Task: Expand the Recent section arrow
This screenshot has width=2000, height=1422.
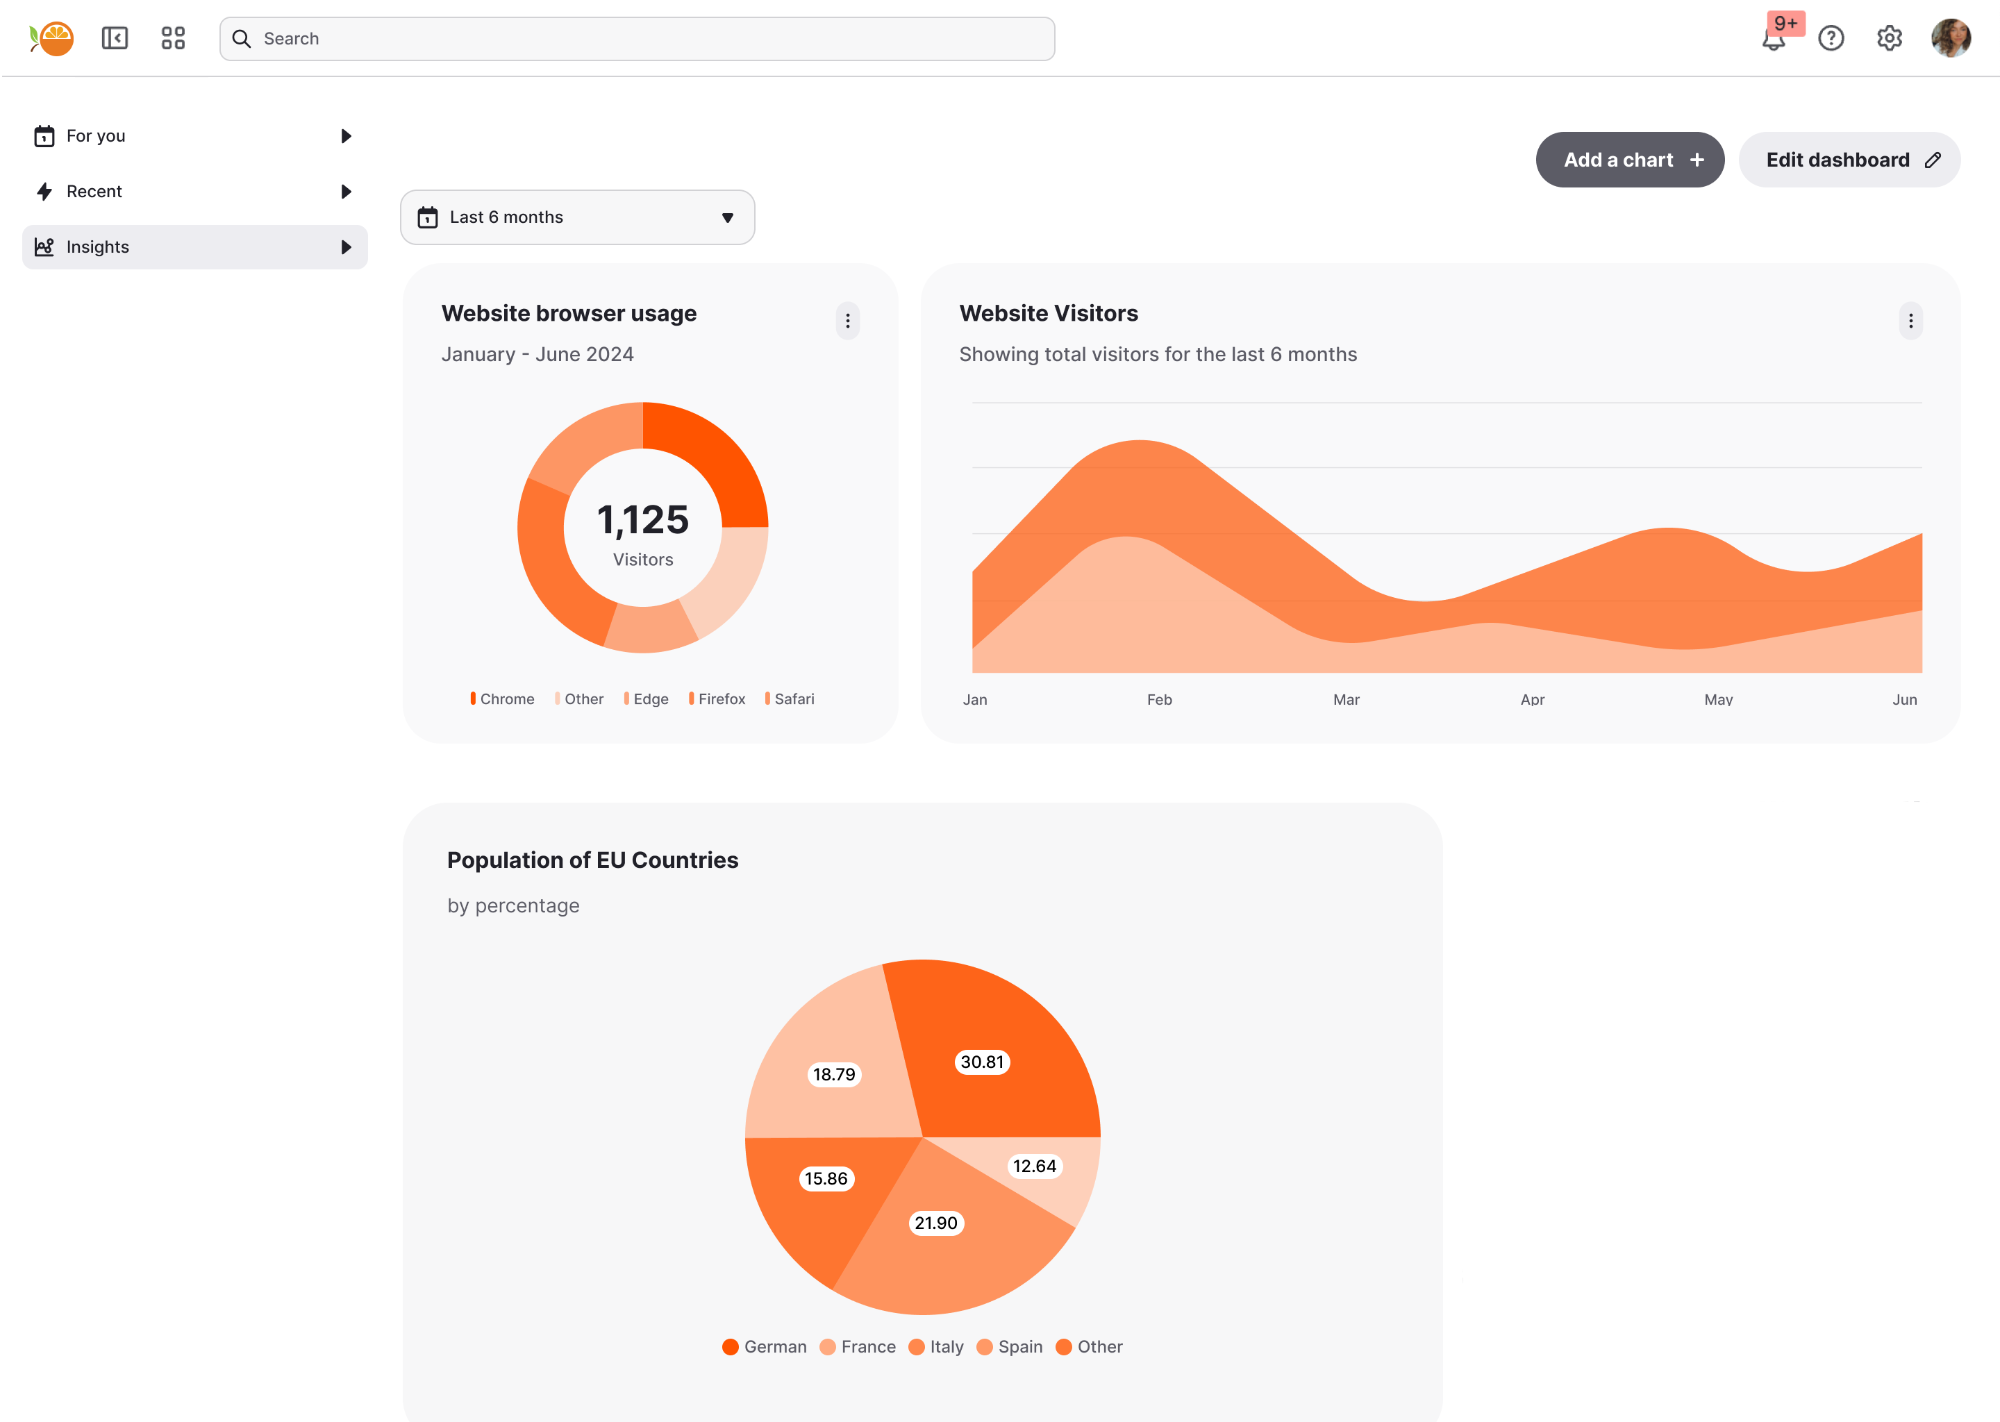Action: coord(346,191)
